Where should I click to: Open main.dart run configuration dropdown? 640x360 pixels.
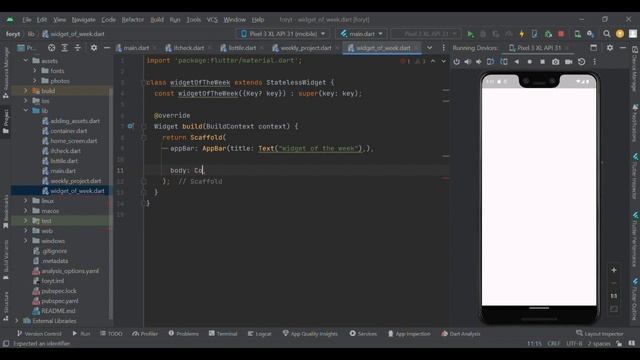pyautogui.click(x=362, y=34)
